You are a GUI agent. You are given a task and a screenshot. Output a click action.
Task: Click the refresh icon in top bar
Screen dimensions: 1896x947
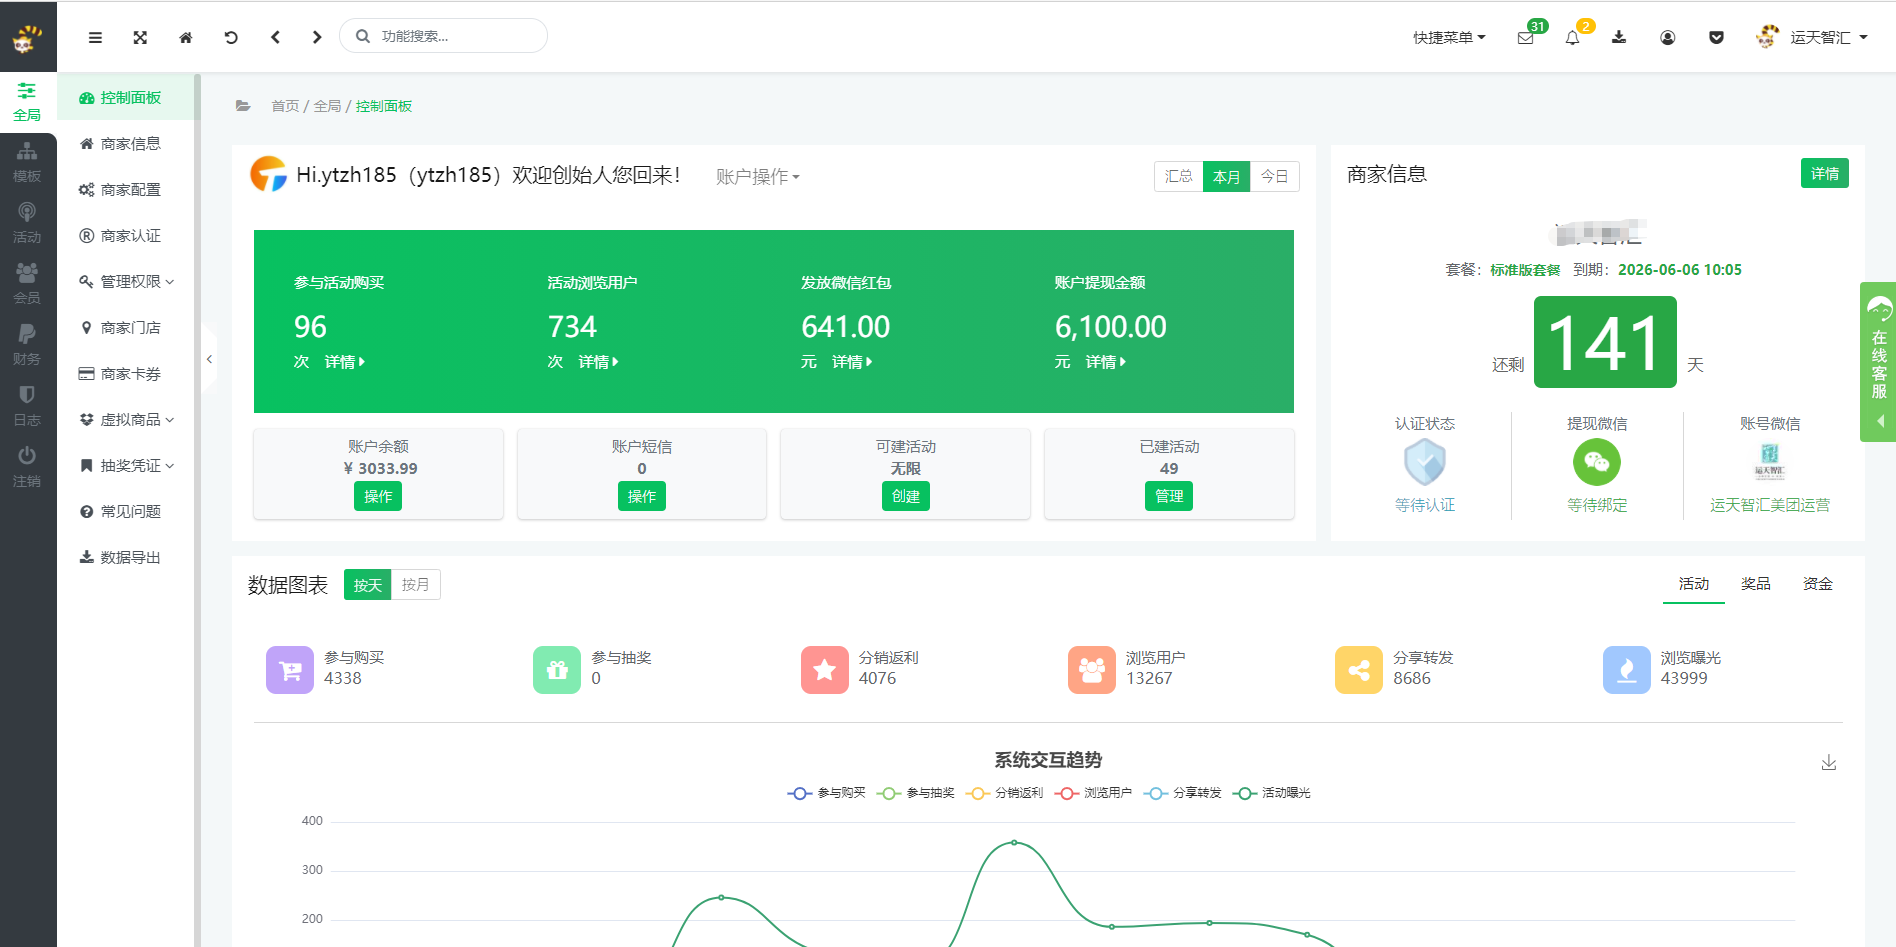pos(231,37)
